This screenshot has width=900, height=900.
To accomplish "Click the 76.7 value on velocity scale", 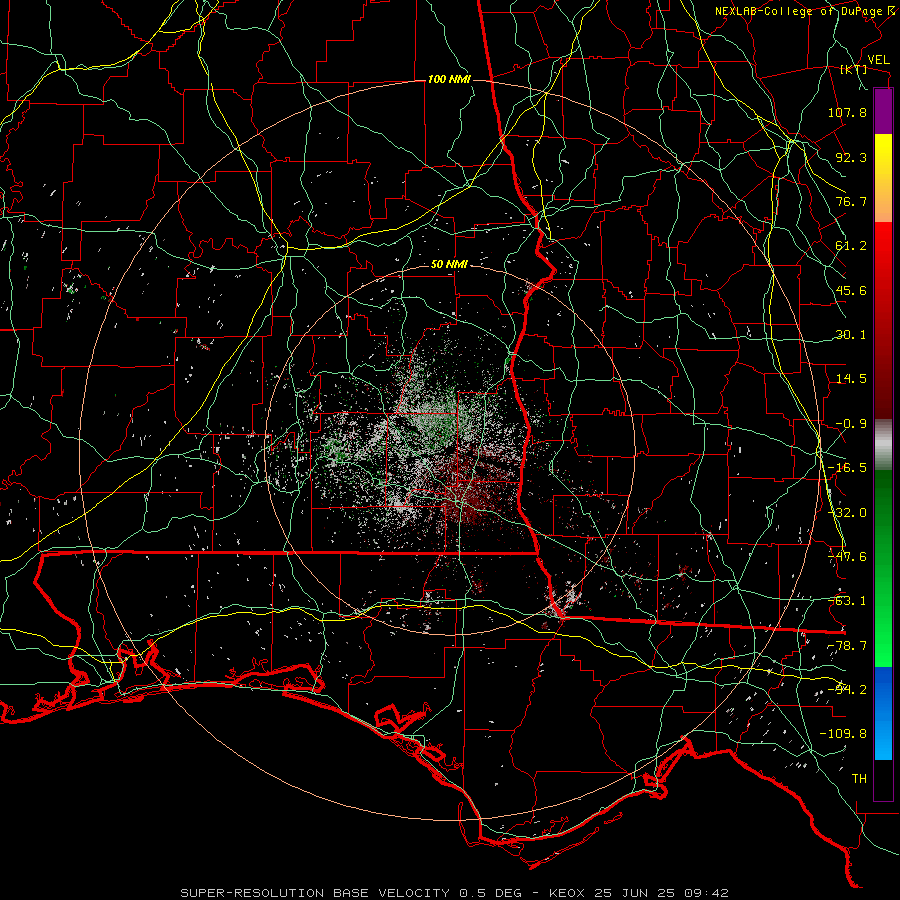I will pyautogui.click(x=851, y=201).
